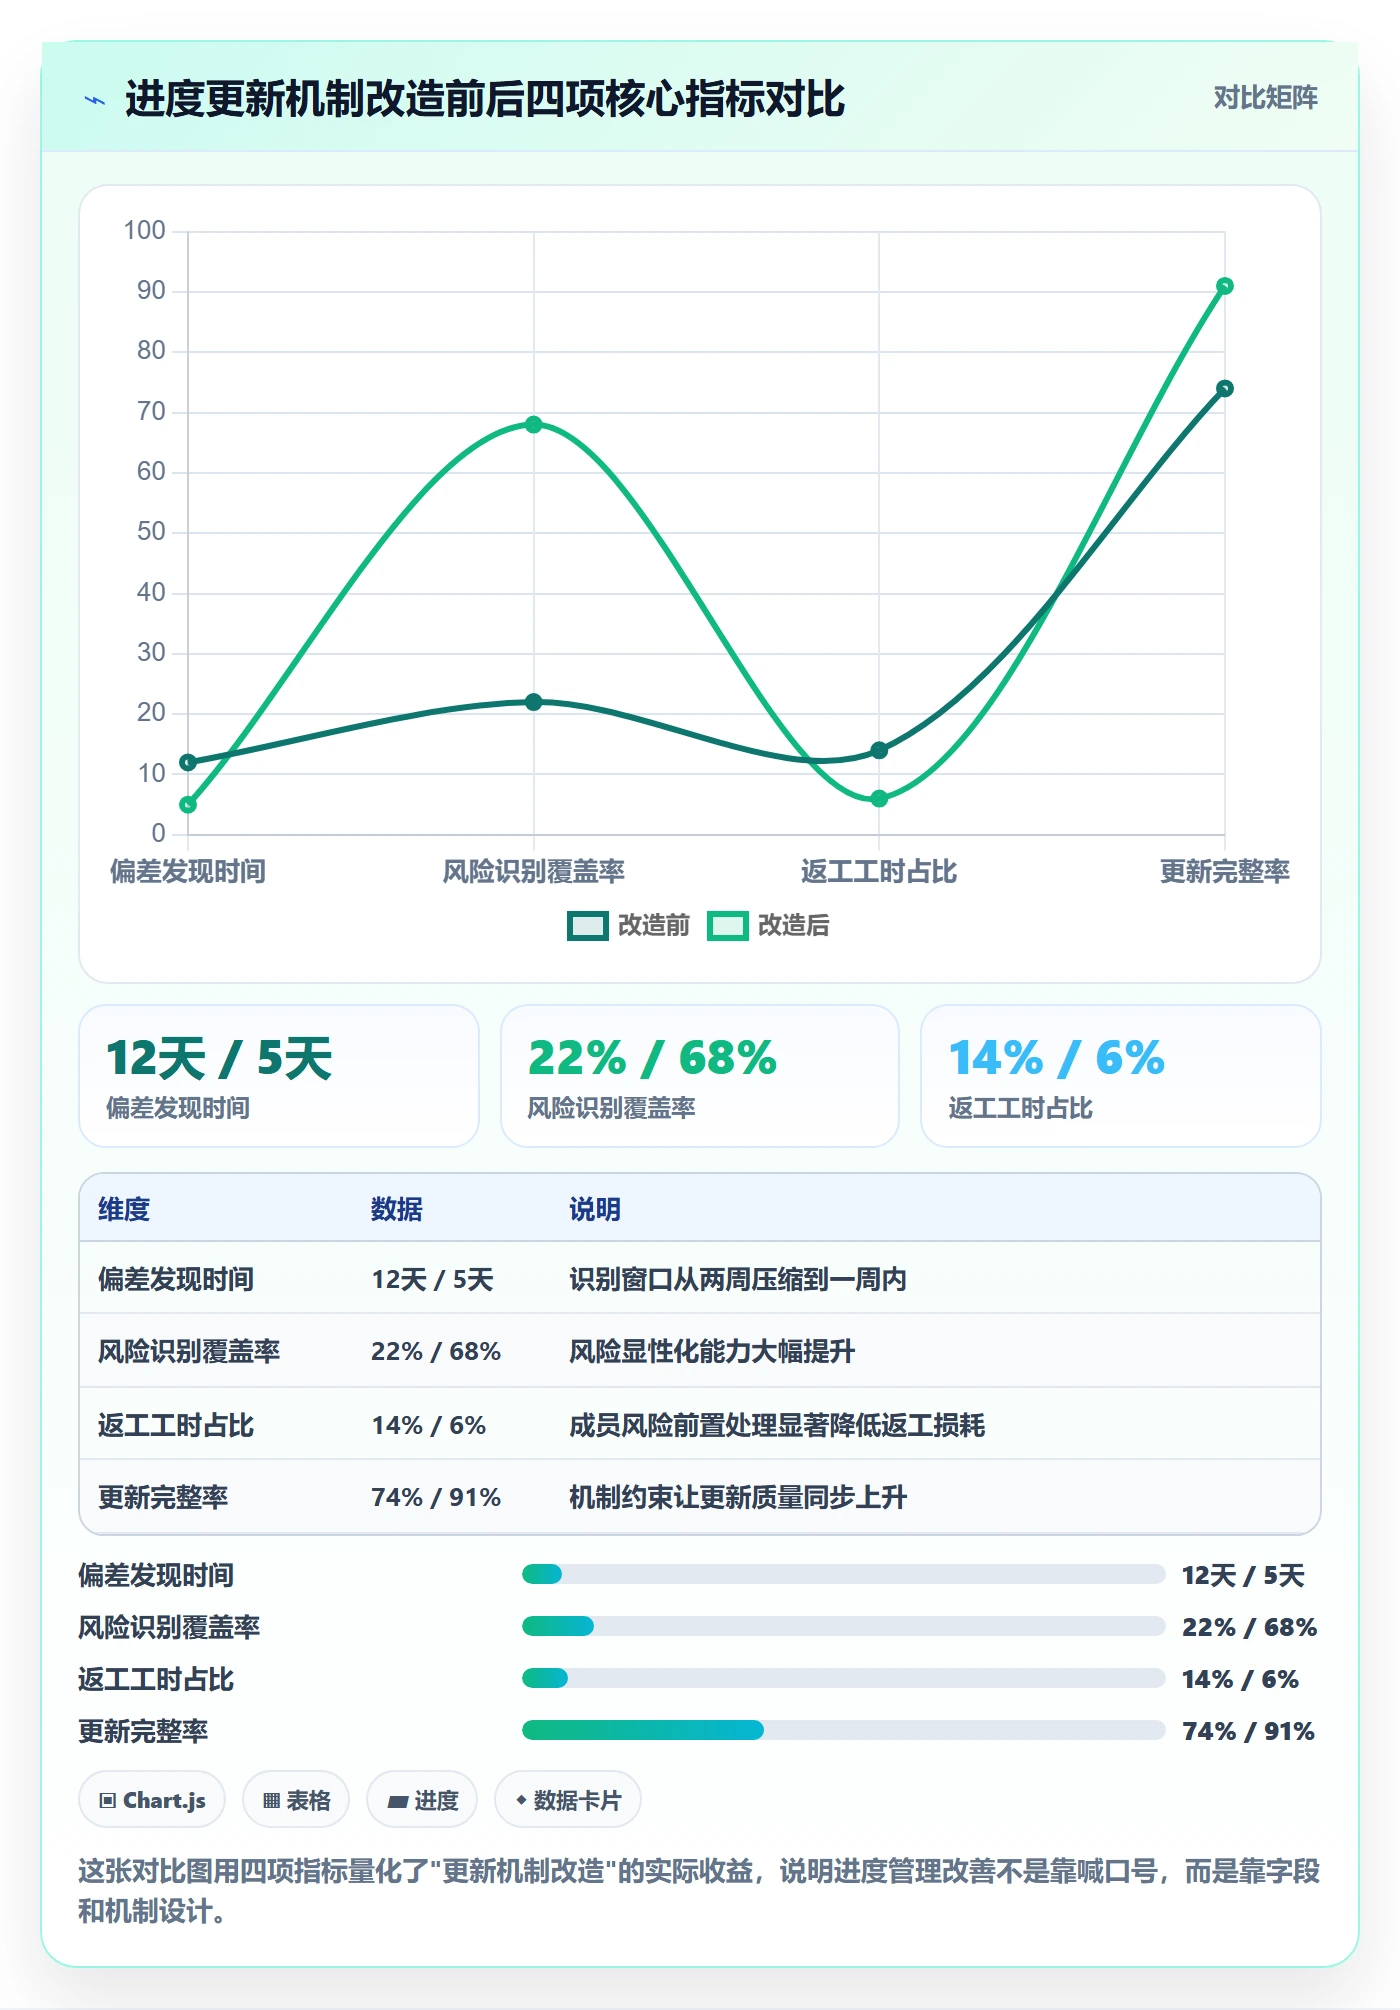Toggle the 改造后 legend swatch
Viewport: 1400px width, 2010px height.
coord(727,926)
